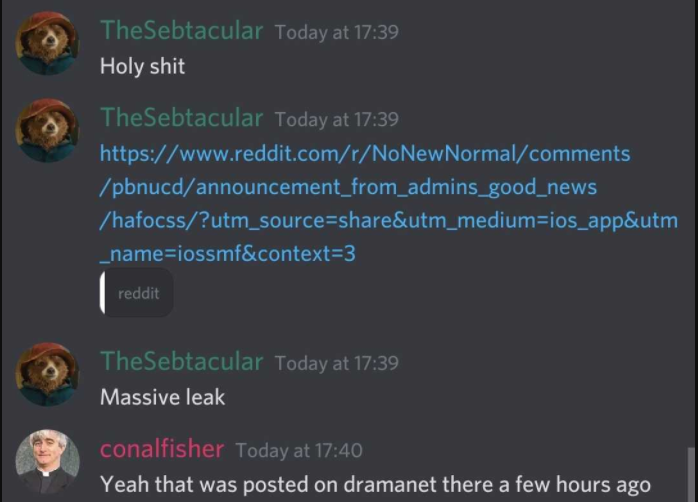Open the bear avatar beside the reddit link message
Screen dimensions: 698x502
click(47, 130)
